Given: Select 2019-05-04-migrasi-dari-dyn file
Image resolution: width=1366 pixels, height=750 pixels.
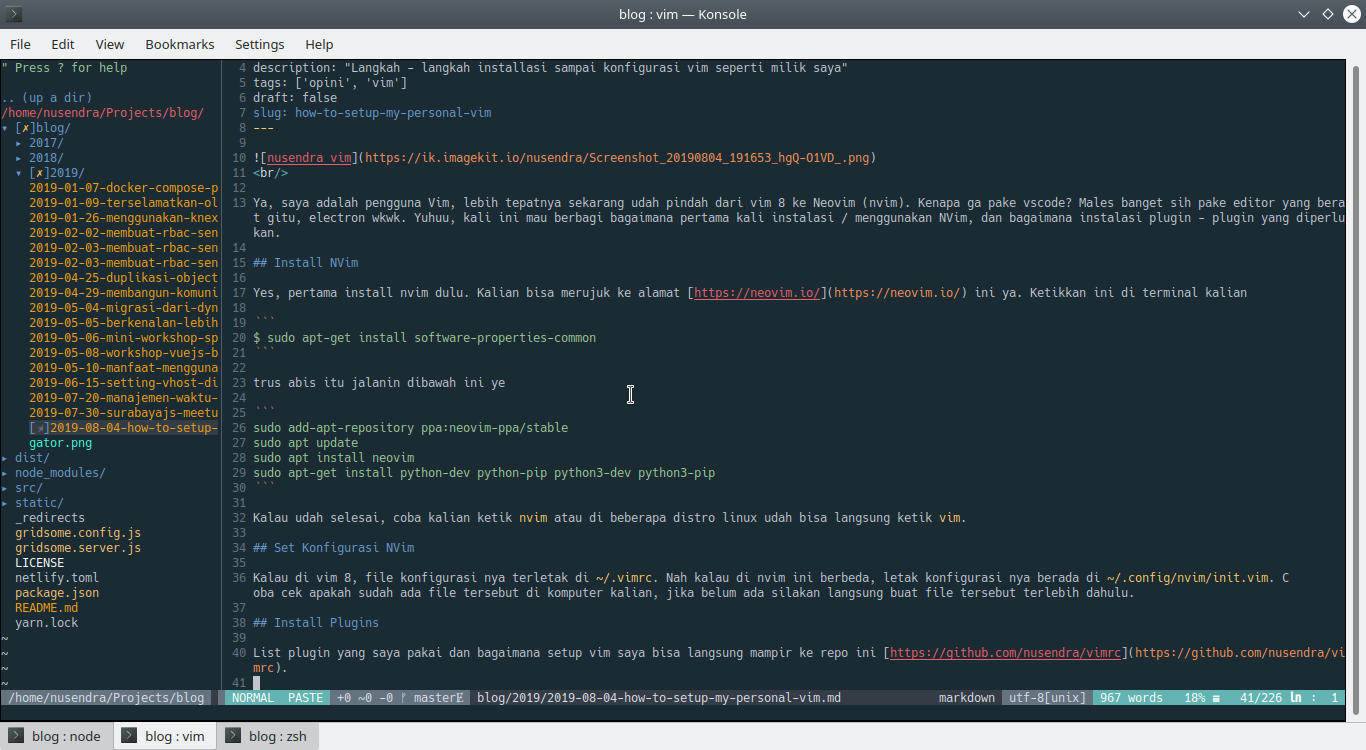Looking at the screenshot, I should pyautogui.click(x=124, y=308).
